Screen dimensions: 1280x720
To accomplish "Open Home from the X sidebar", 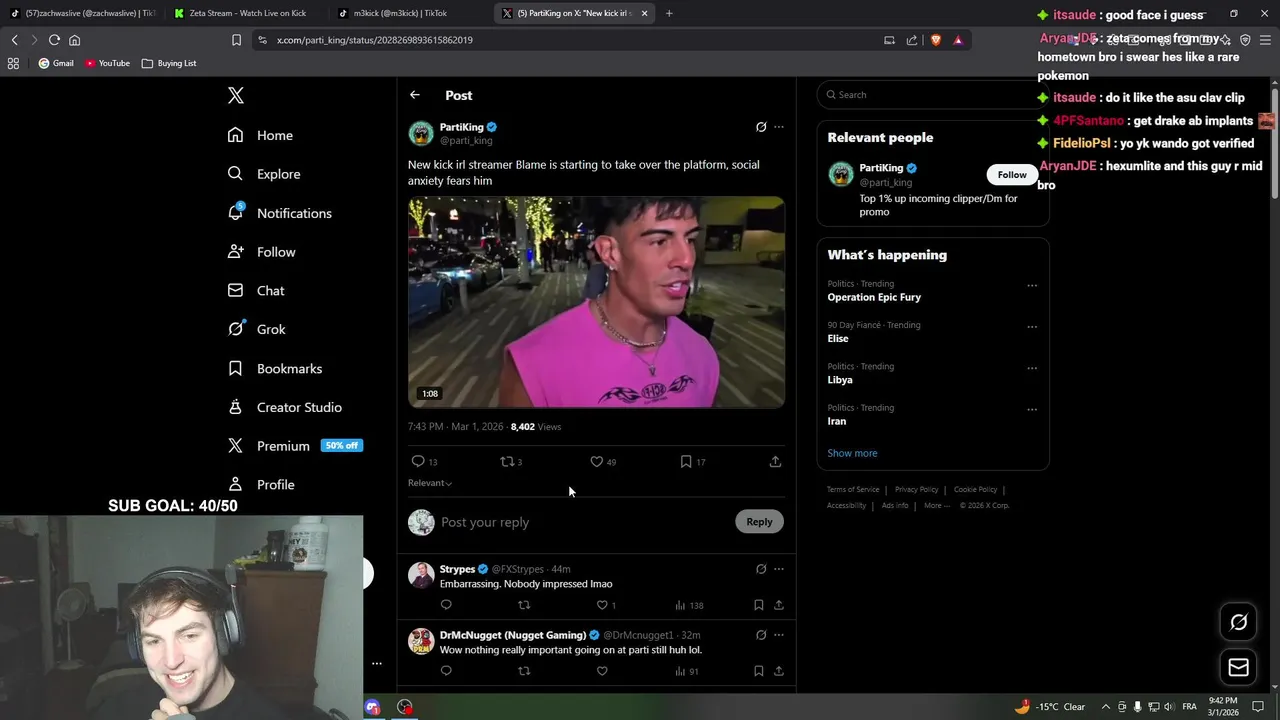I will coord(260,135).
